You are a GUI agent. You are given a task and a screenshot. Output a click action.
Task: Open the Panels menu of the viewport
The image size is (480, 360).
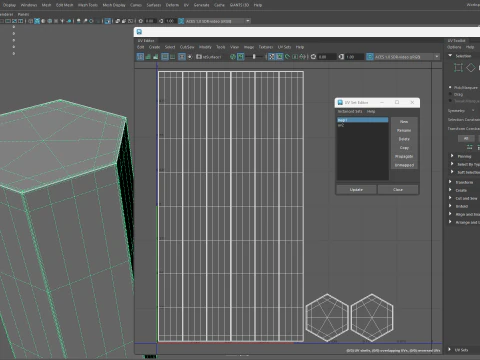coord(23,14)
